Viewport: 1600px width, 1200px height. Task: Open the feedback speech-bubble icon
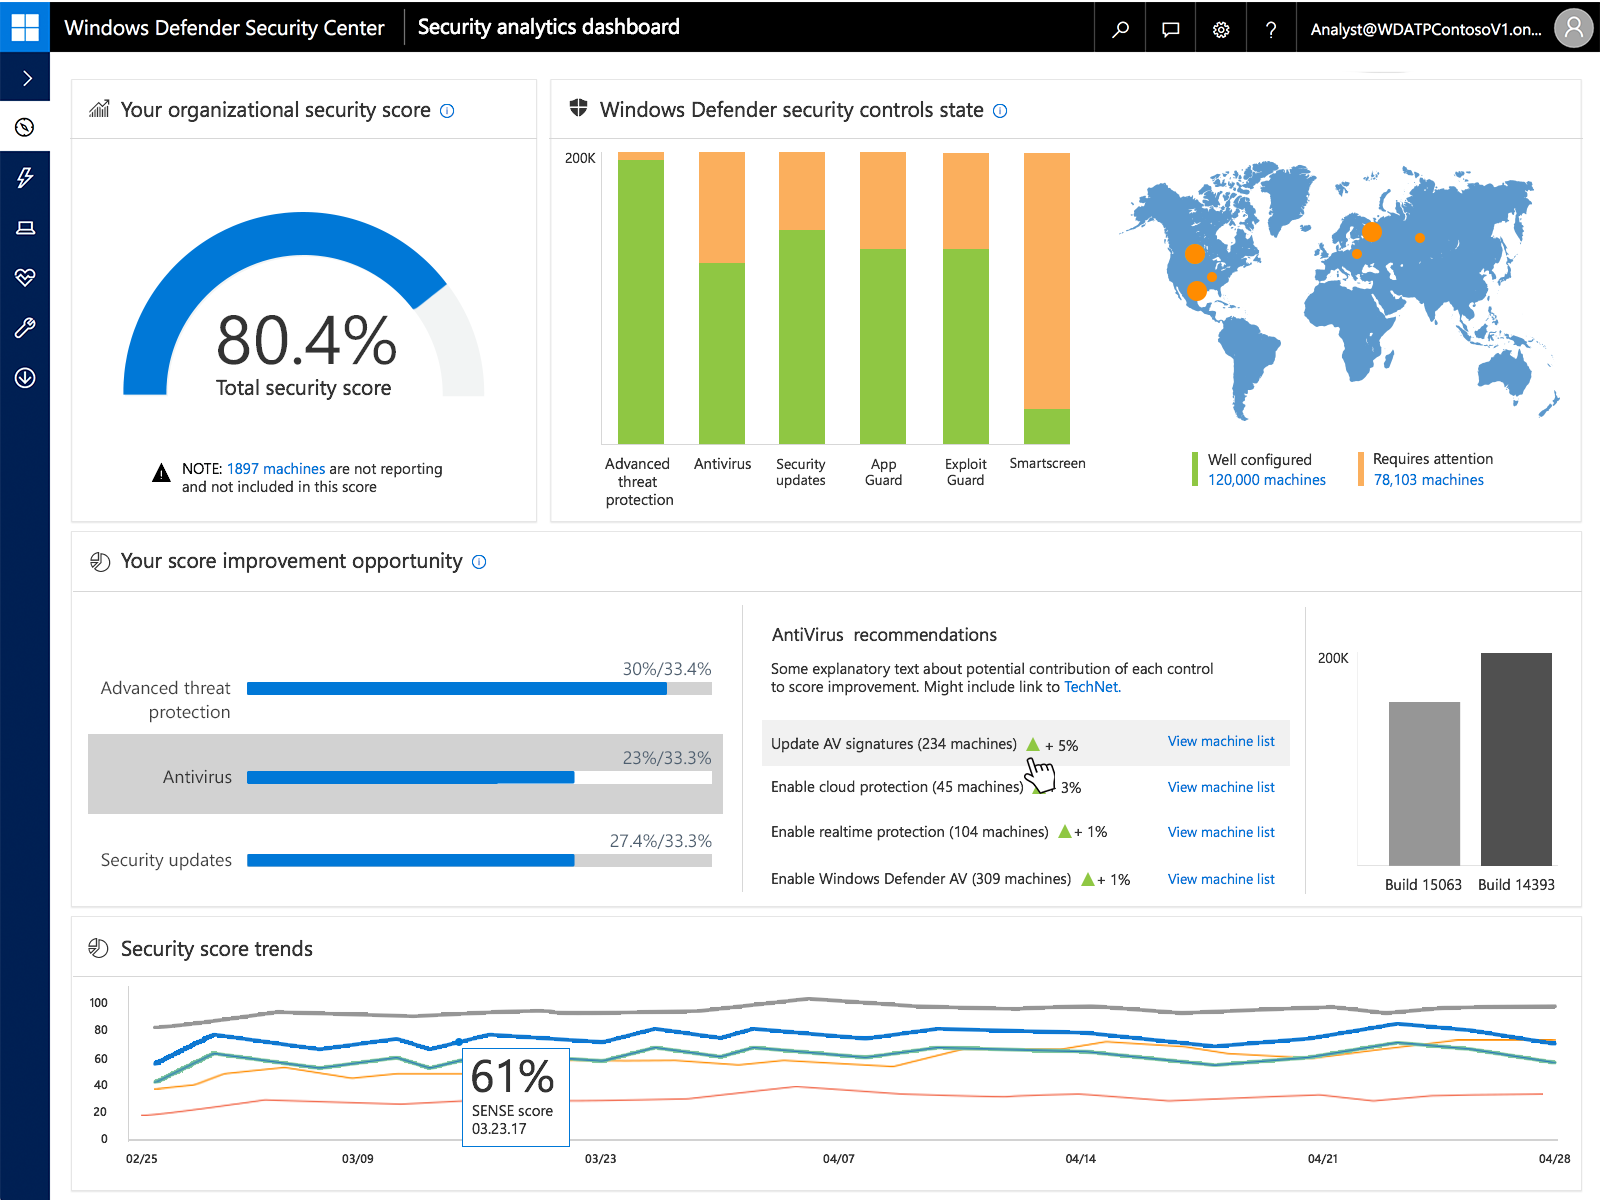click(x=1169, y=28)
